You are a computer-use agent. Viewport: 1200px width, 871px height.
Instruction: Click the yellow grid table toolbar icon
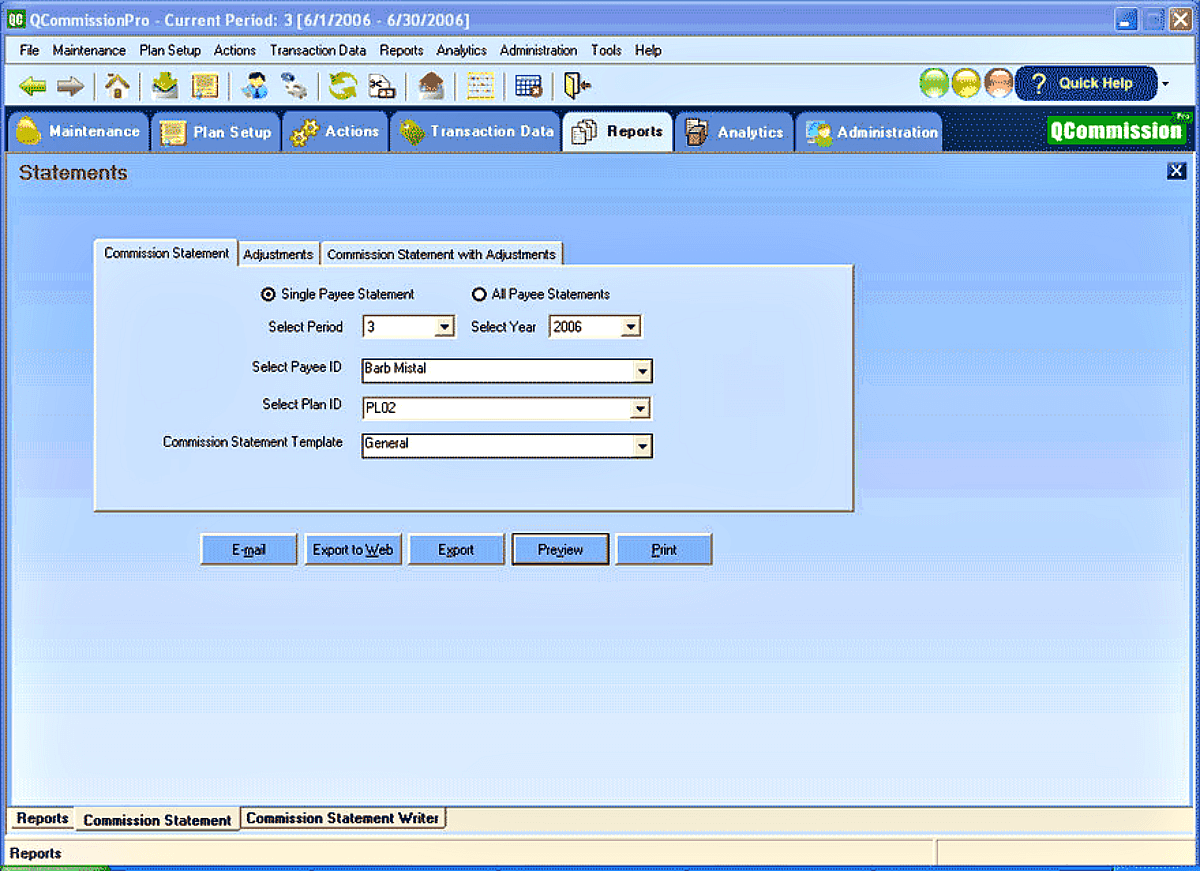click(481, 86)
